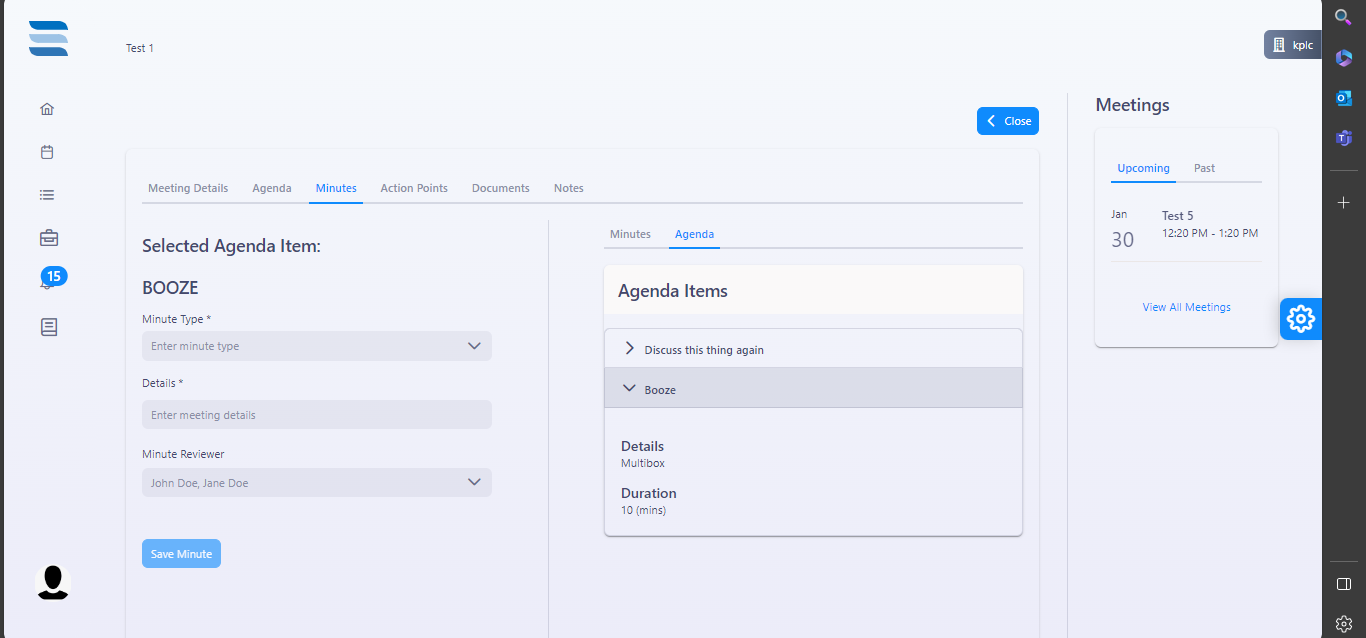Click the user avatar profile picture

point(53,582)
